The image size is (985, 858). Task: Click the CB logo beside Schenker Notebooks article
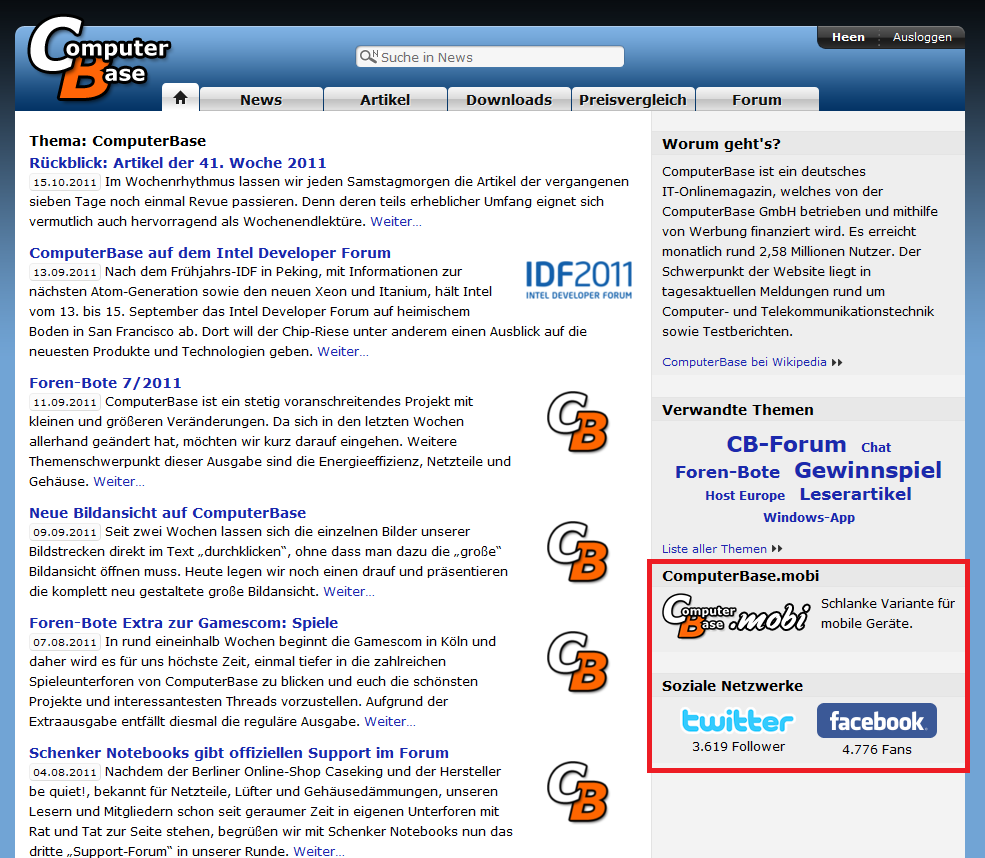pos(577,791)
